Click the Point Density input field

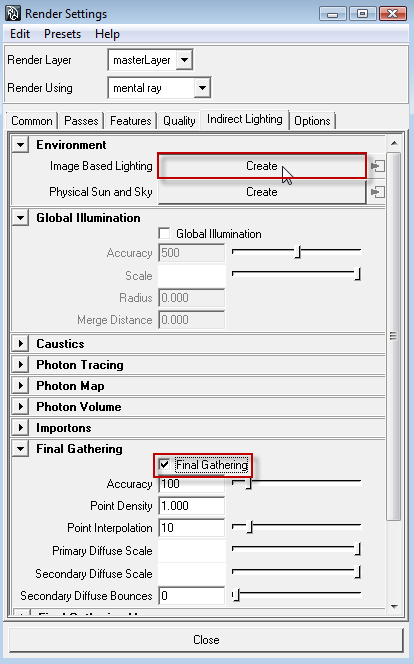[x=191, y=506]
